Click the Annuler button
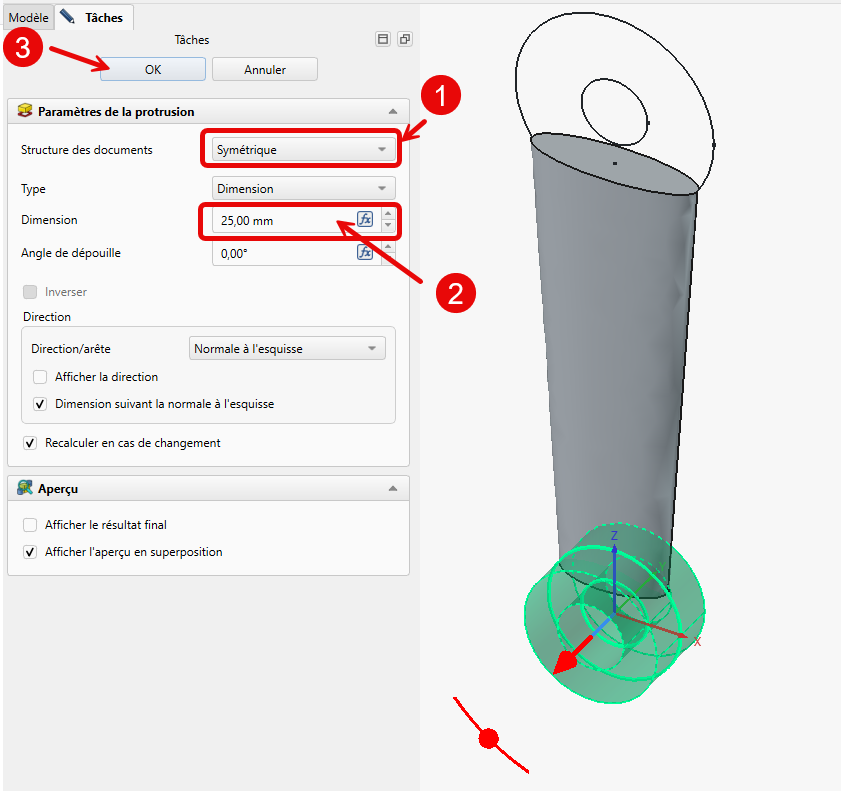 coord(264,70)
